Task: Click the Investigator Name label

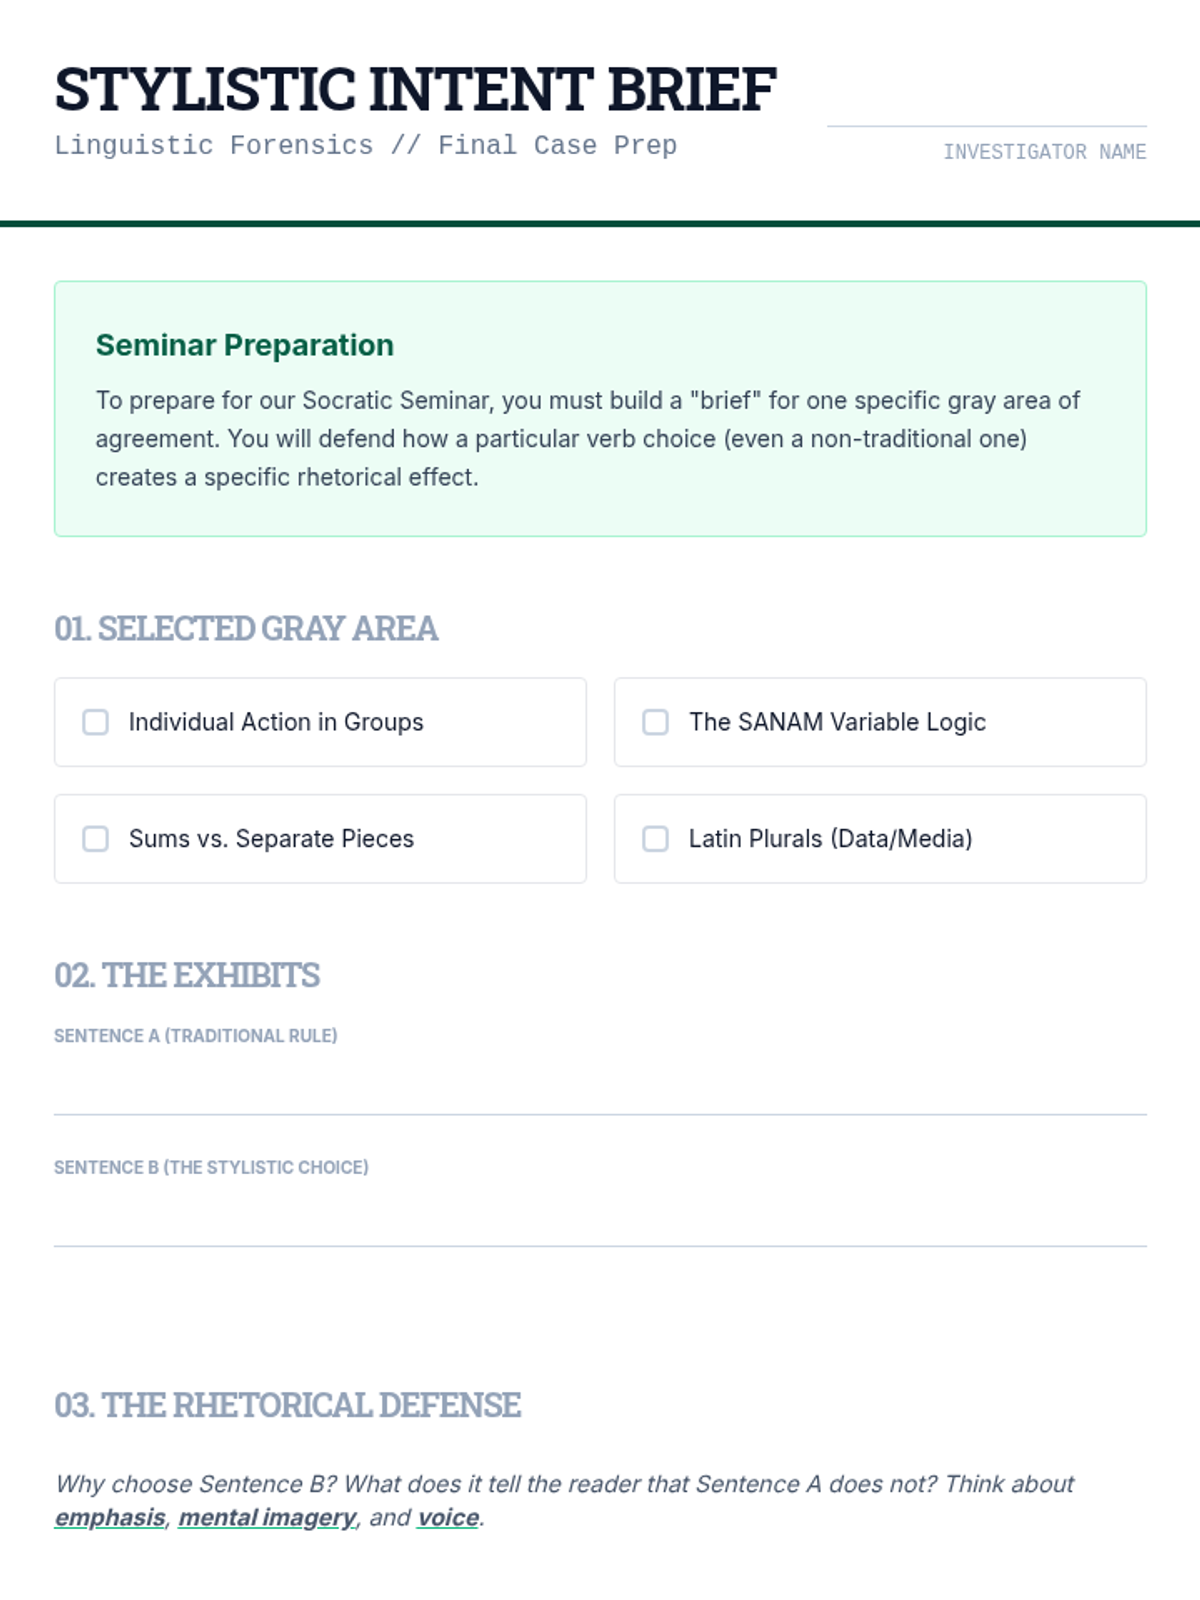Action: (1044, 152)
